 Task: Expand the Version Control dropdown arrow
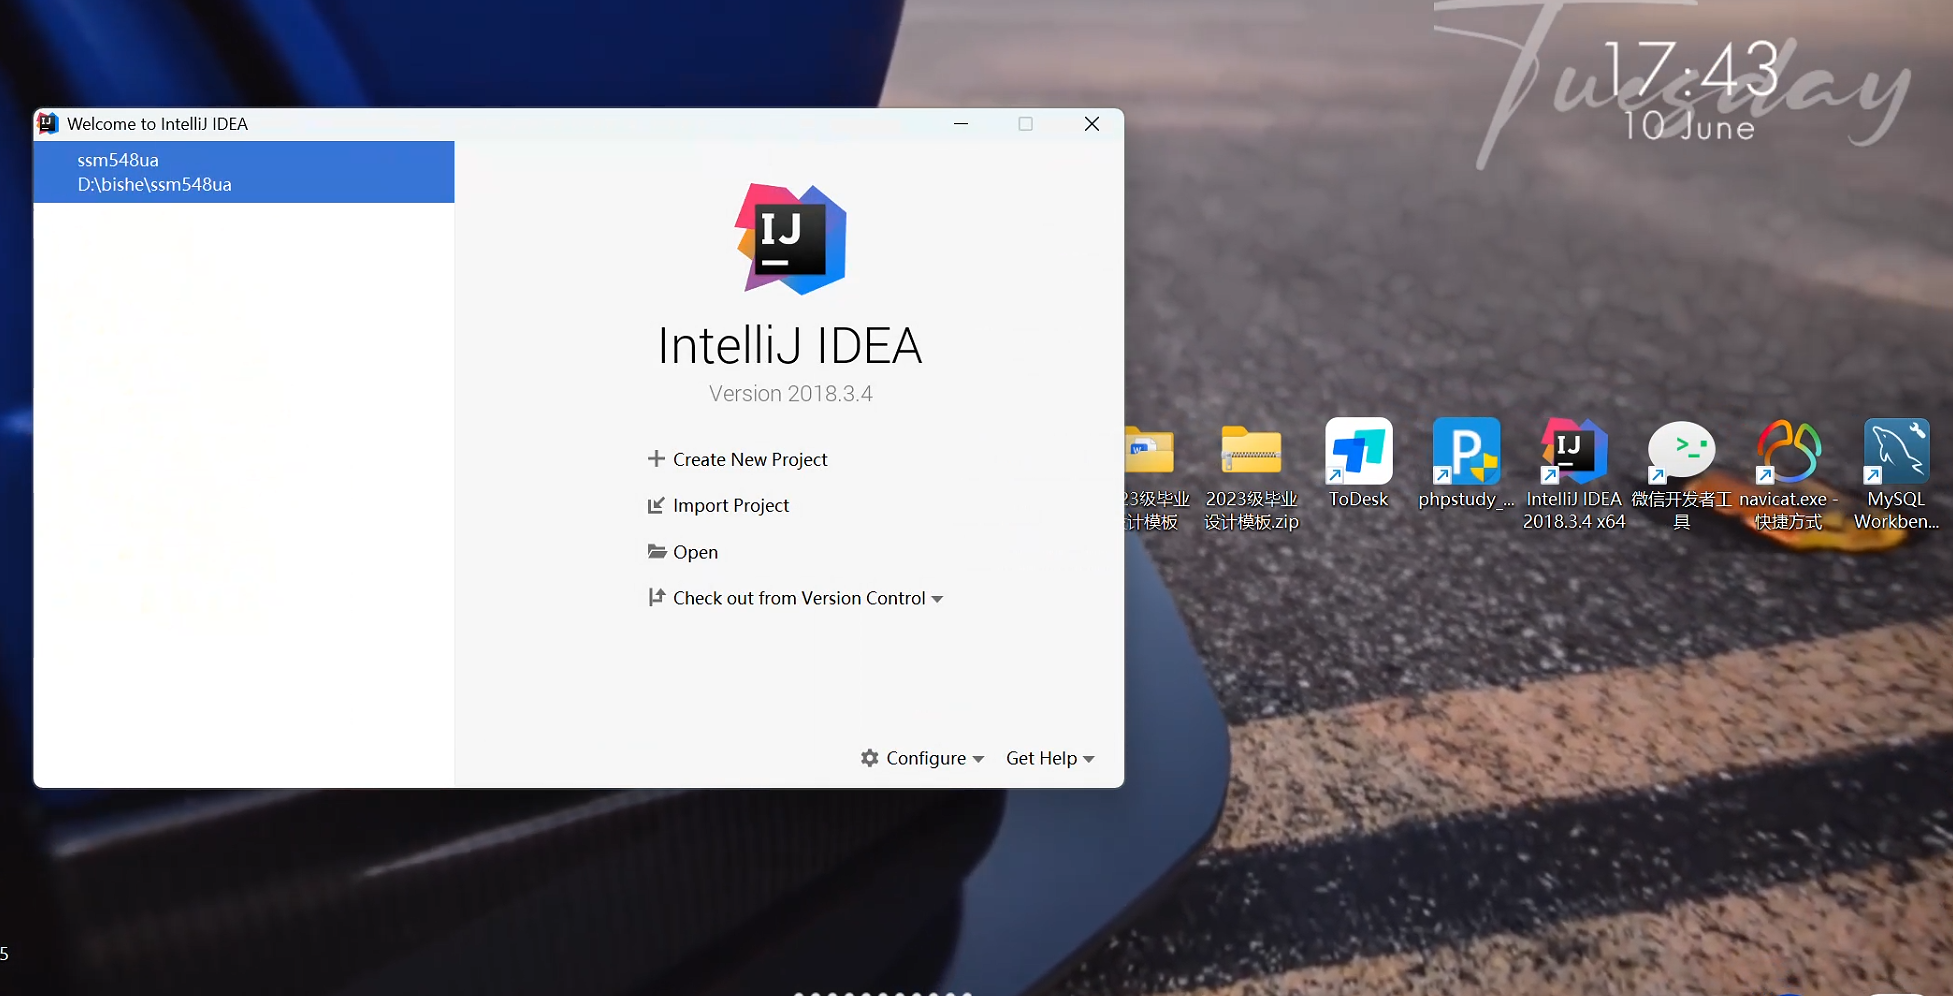(937, 599)
